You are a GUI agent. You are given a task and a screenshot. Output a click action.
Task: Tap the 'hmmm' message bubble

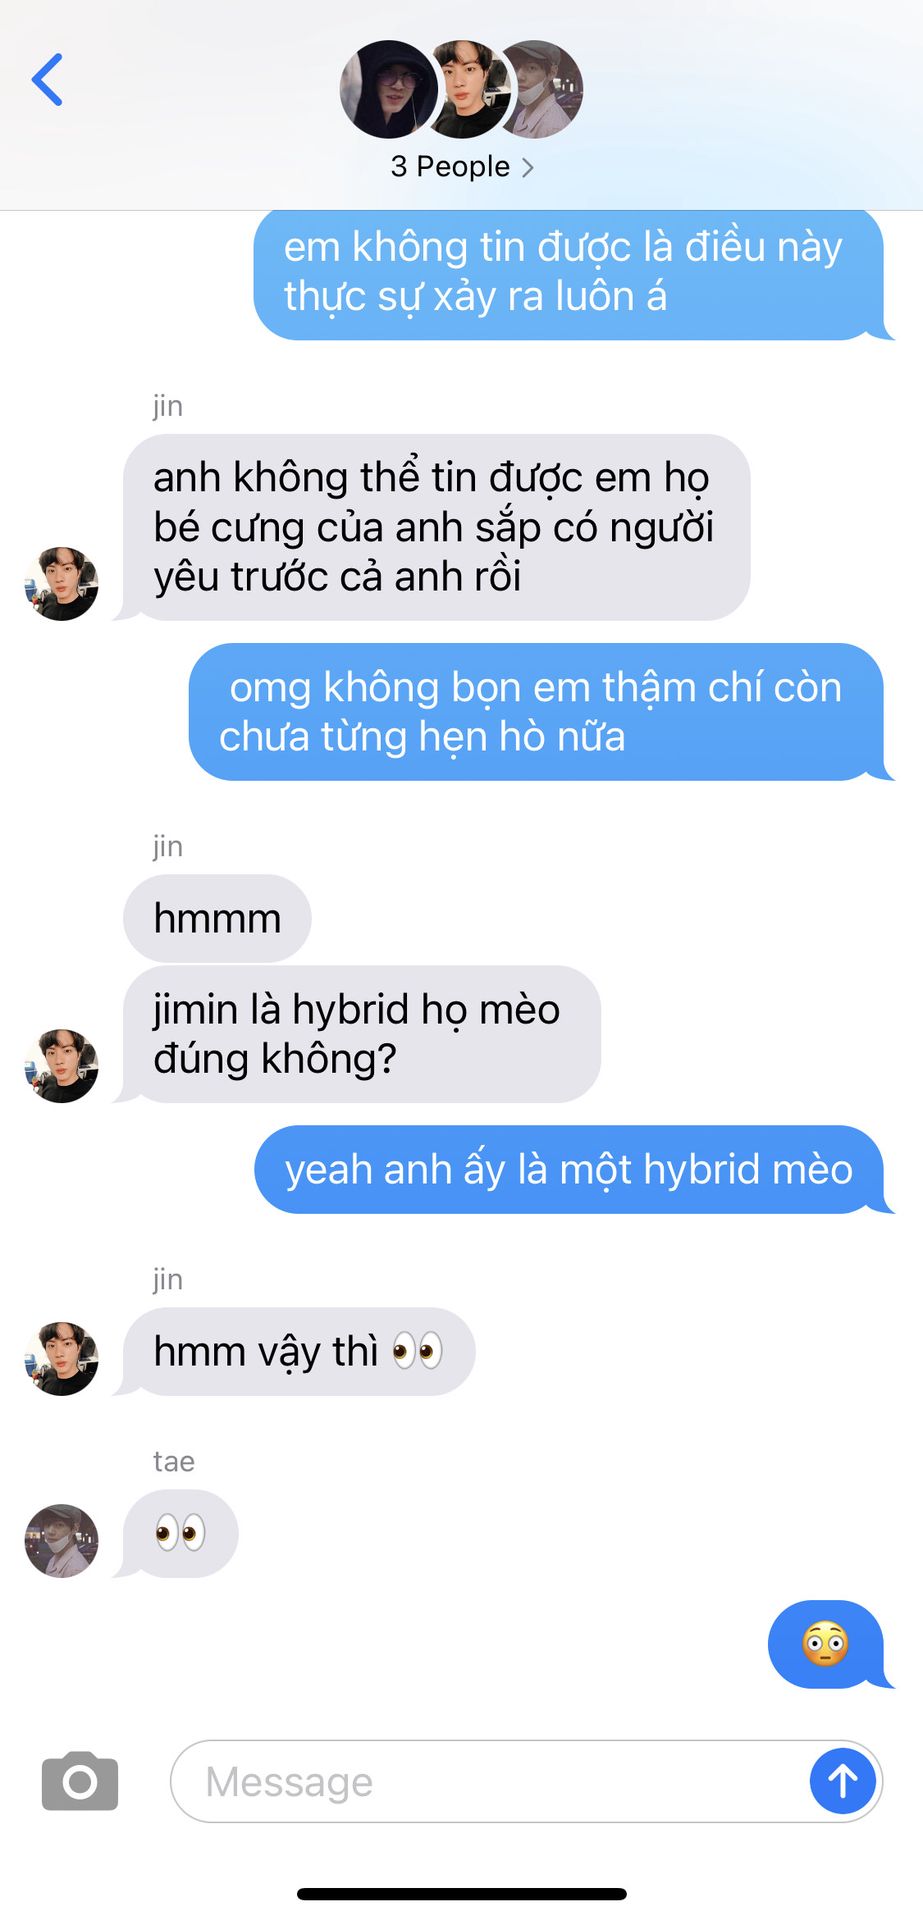point(217,918)
